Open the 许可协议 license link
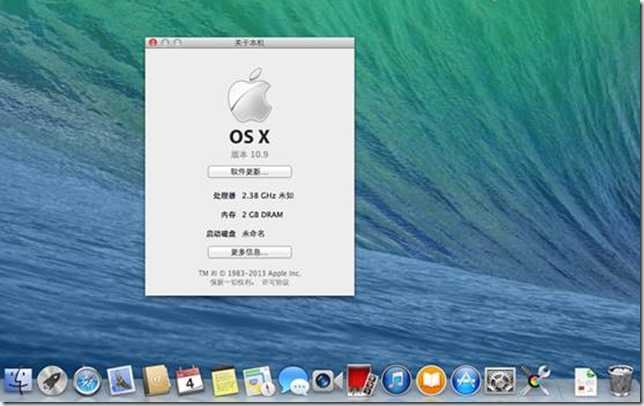Viewport: 644px width, 406px height. click(276, 282)
